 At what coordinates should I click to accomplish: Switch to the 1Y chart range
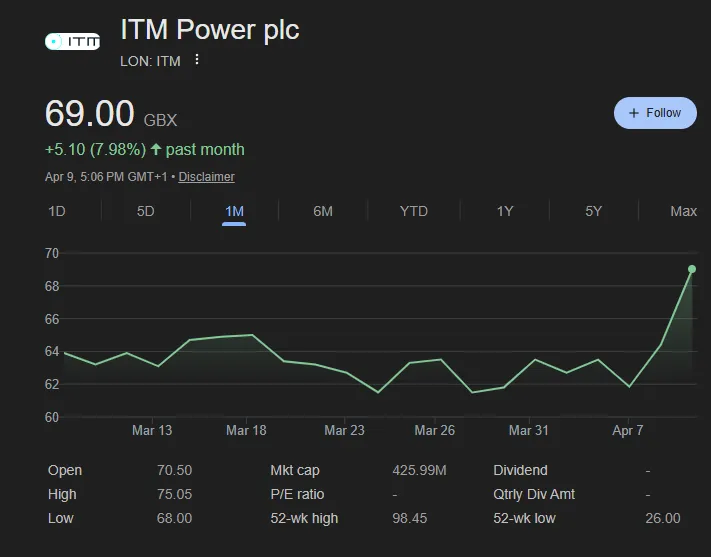point(505,211)
